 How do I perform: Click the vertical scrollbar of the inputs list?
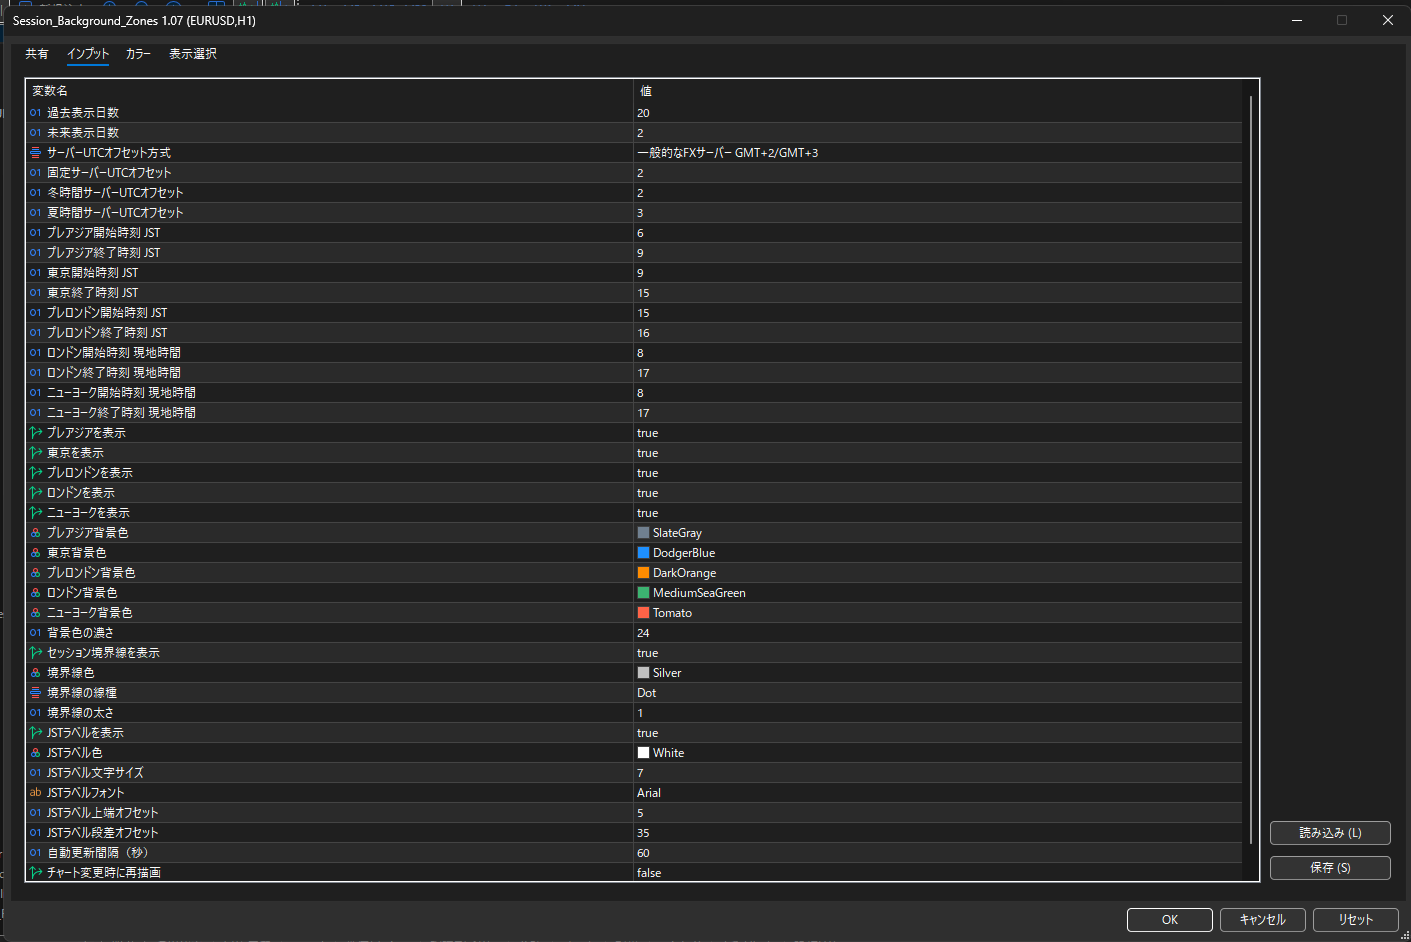1250,470
